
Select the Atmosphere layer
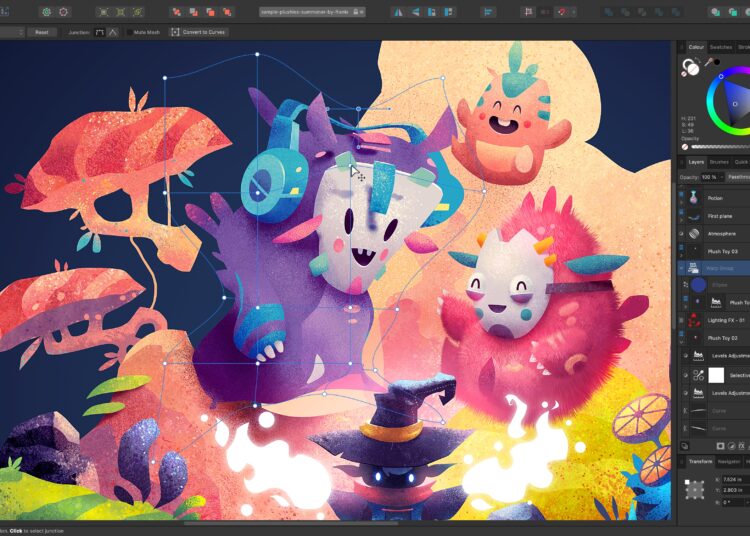(721, 233)
